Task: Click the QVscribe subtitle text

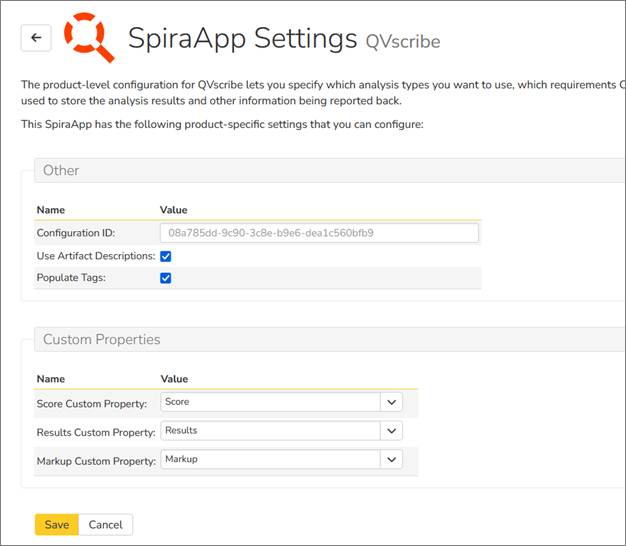Action: (402, 42)
